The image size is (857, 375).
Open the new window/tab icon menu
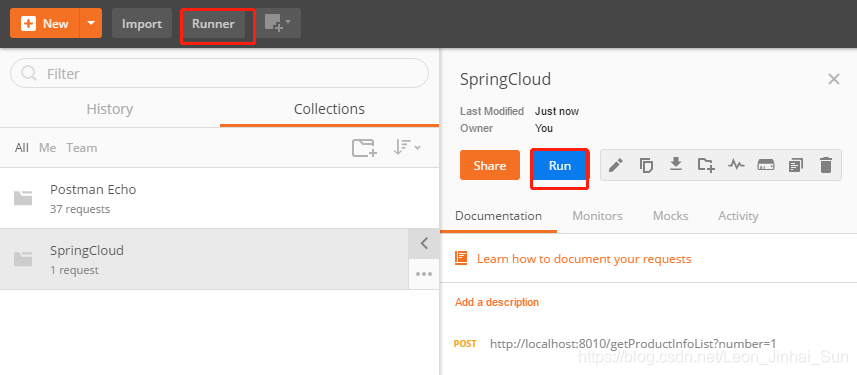(x=278, y=24)
